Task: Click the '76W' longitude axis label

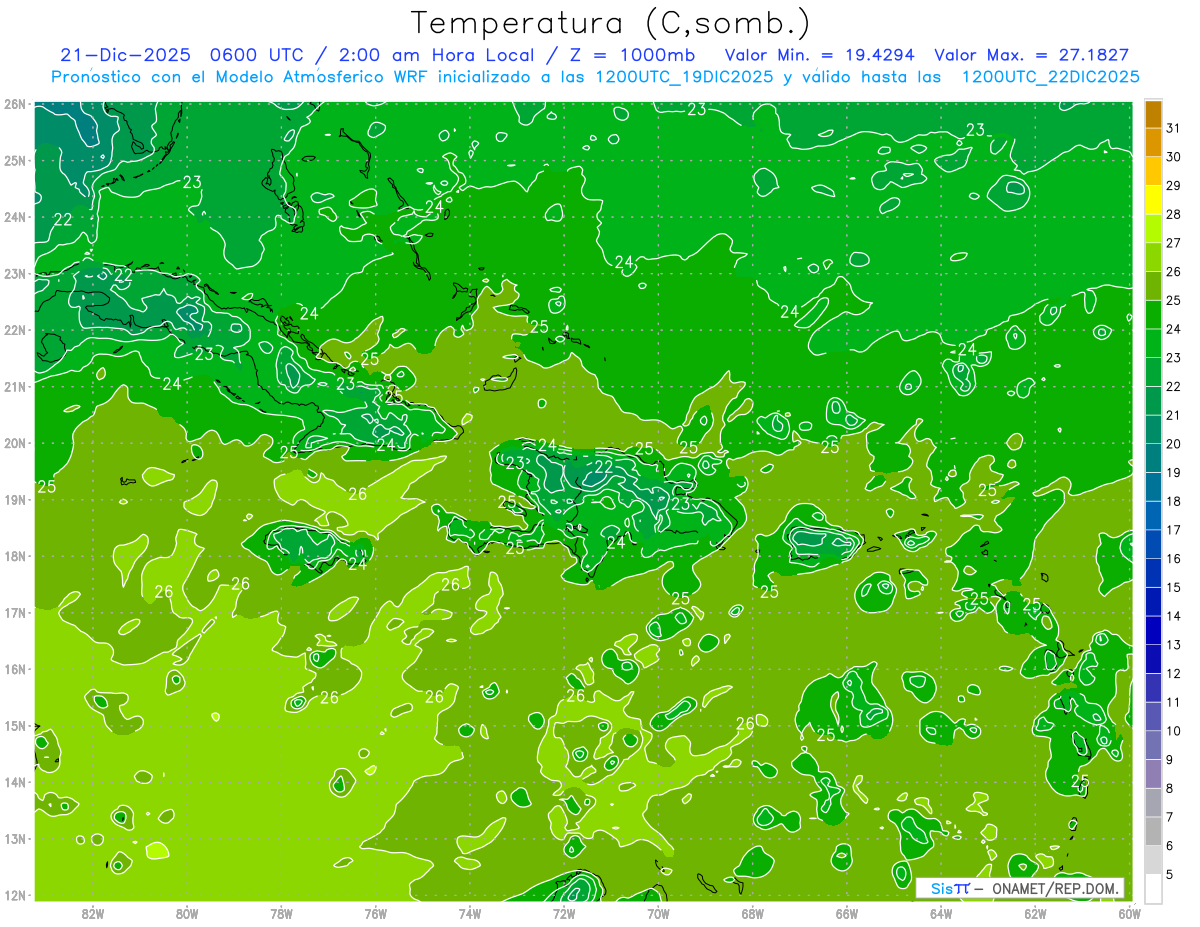Action: (375, 913)
